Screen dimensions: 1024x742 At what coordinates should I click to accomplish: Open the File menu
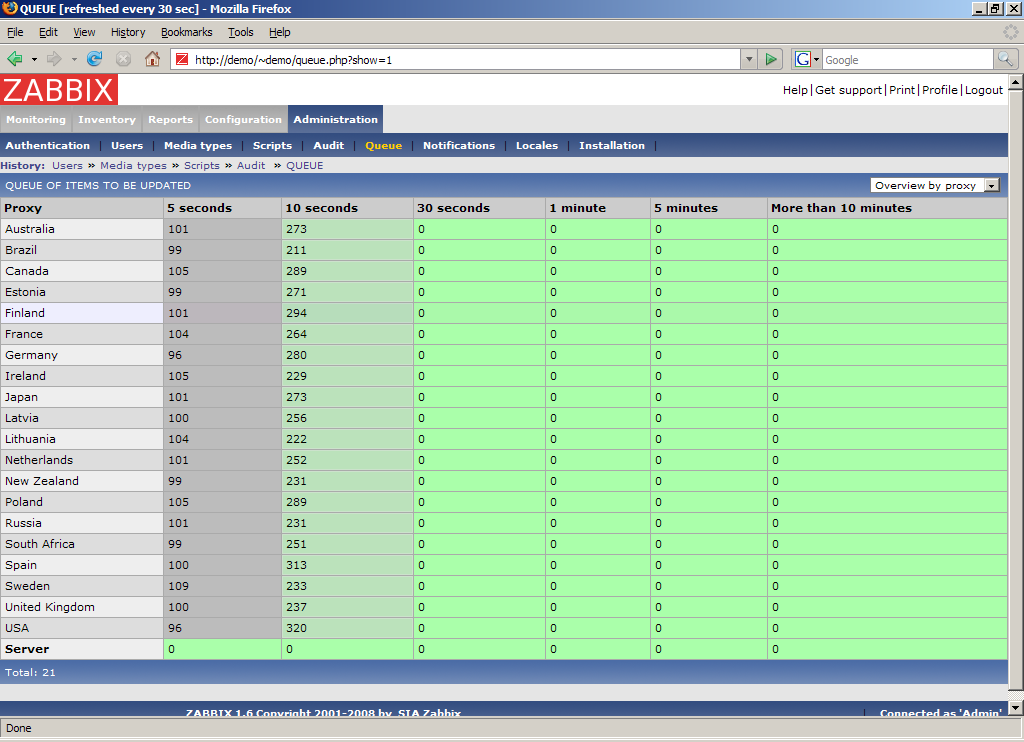[15, 32]
